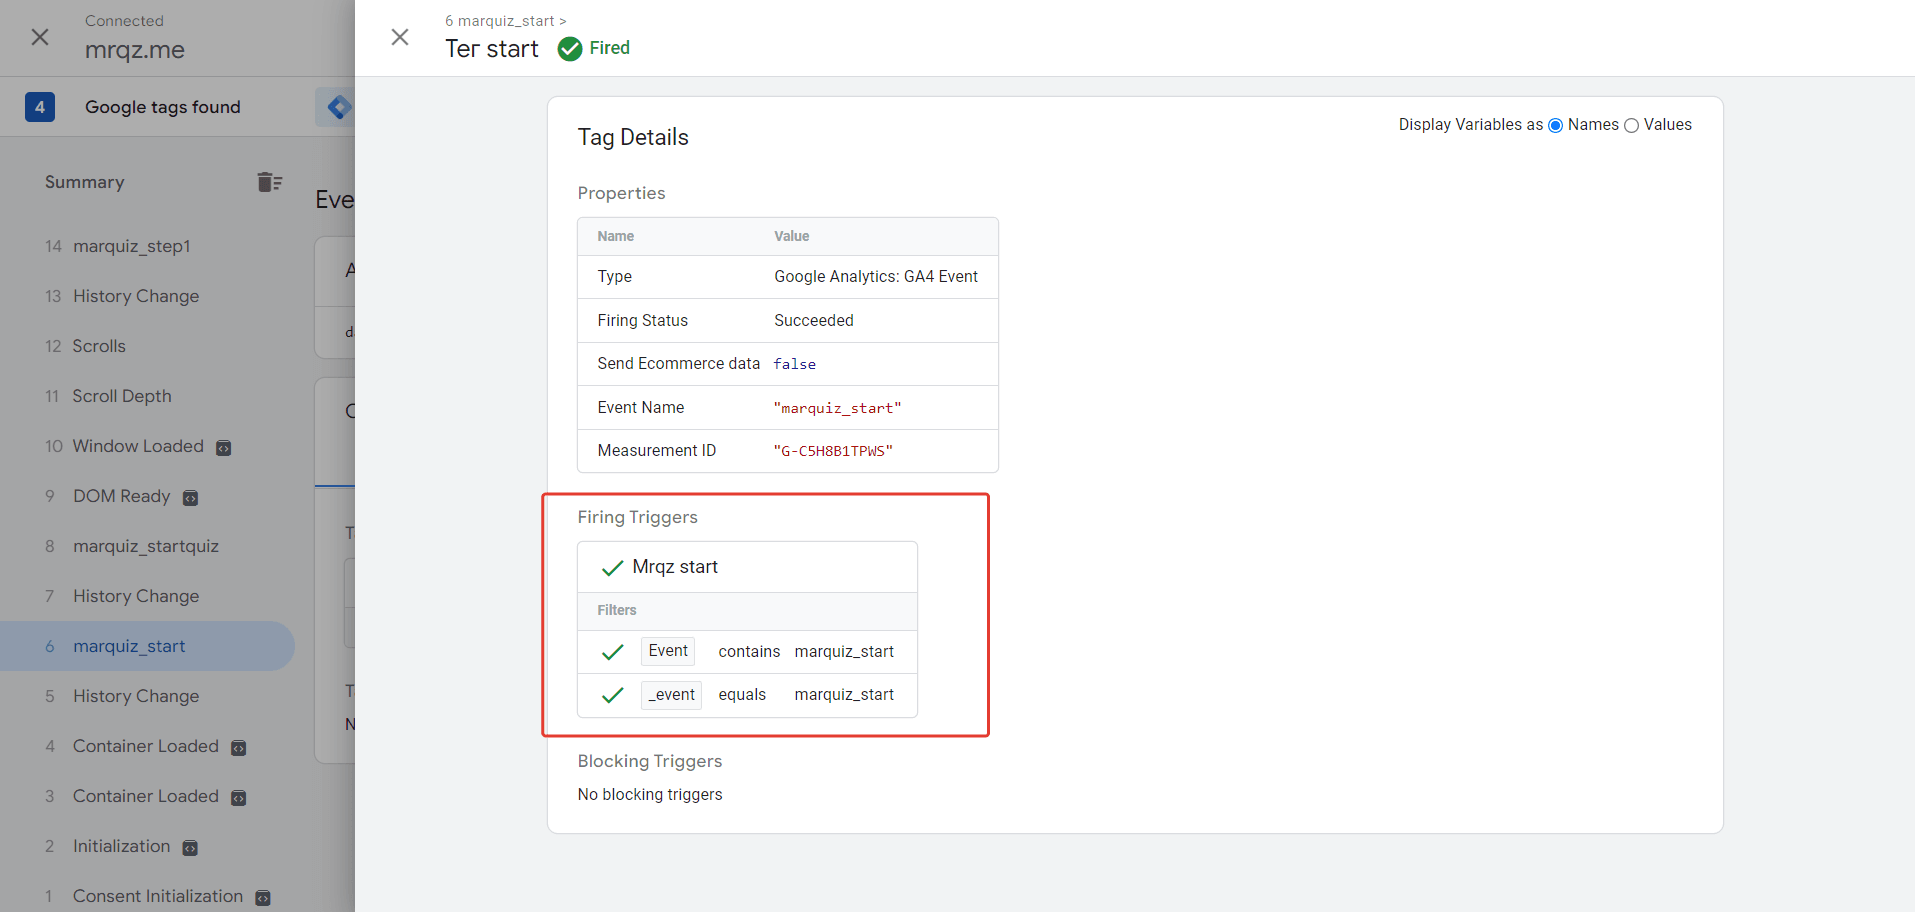
Task: Click the mrqz.me connected domain
Action: [x=135, y=50]
